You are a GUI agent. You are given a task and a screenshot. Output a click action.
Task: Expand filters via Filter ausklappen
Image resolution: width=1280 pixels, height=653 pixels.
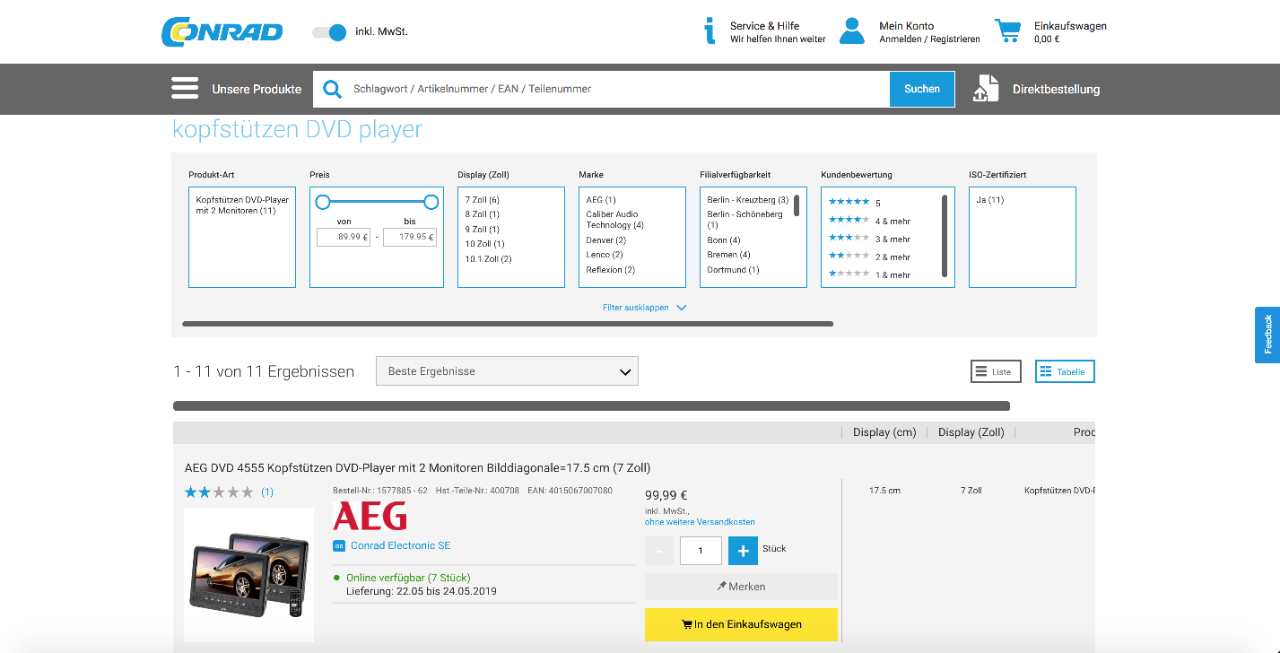coord(644,308)
